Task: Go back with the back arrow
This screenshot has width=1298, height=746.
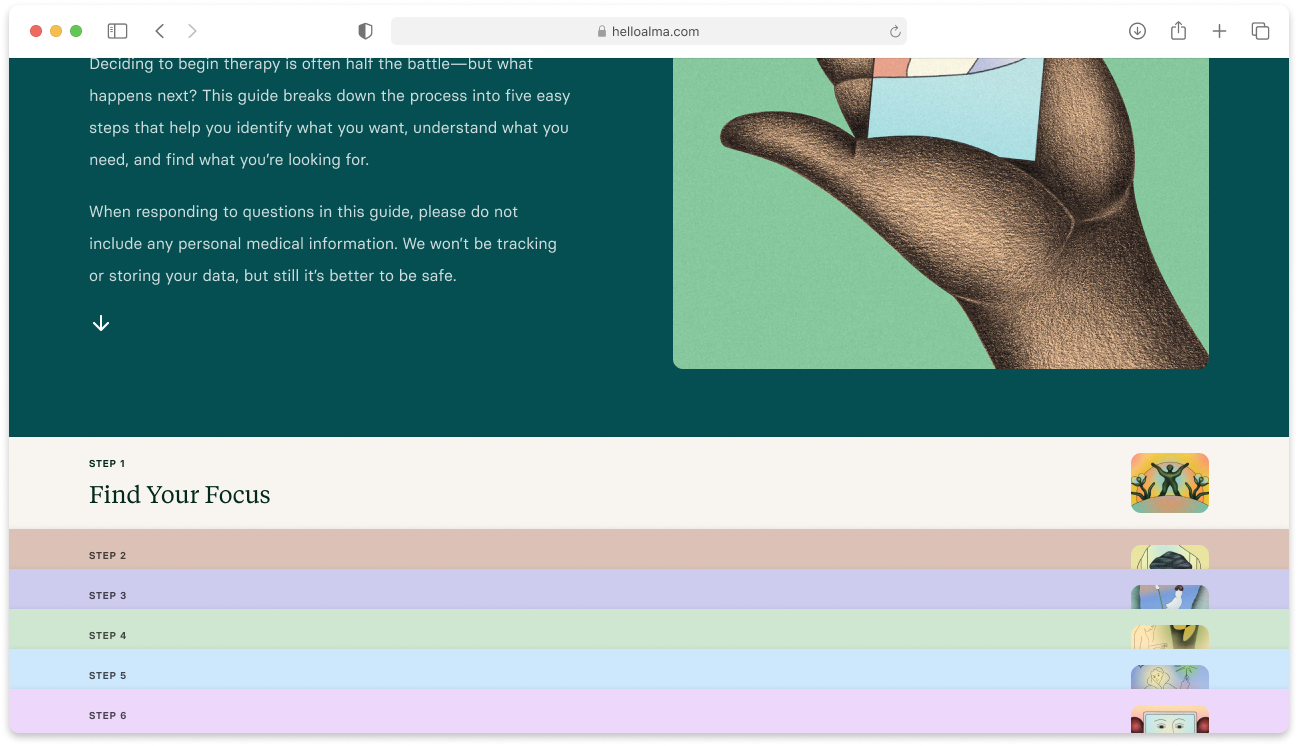Action: tap(159, 31)
